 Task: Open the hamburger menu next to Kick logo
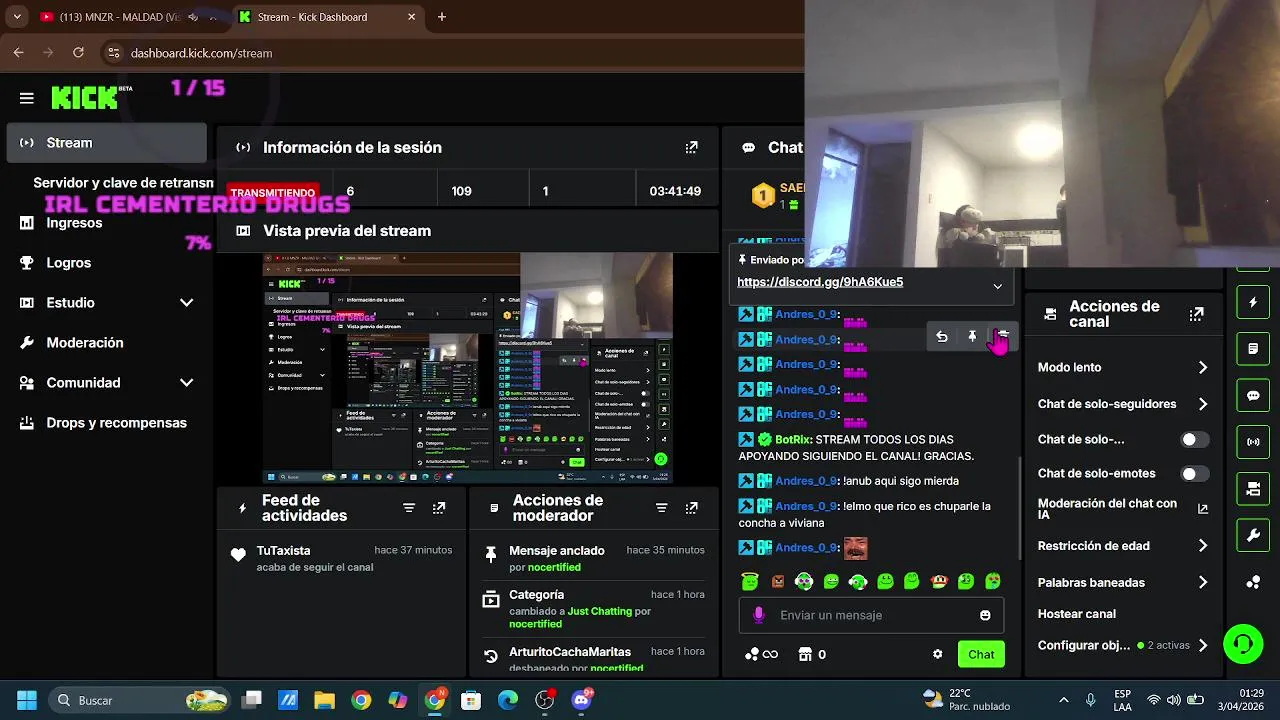(x=27, y=98)
